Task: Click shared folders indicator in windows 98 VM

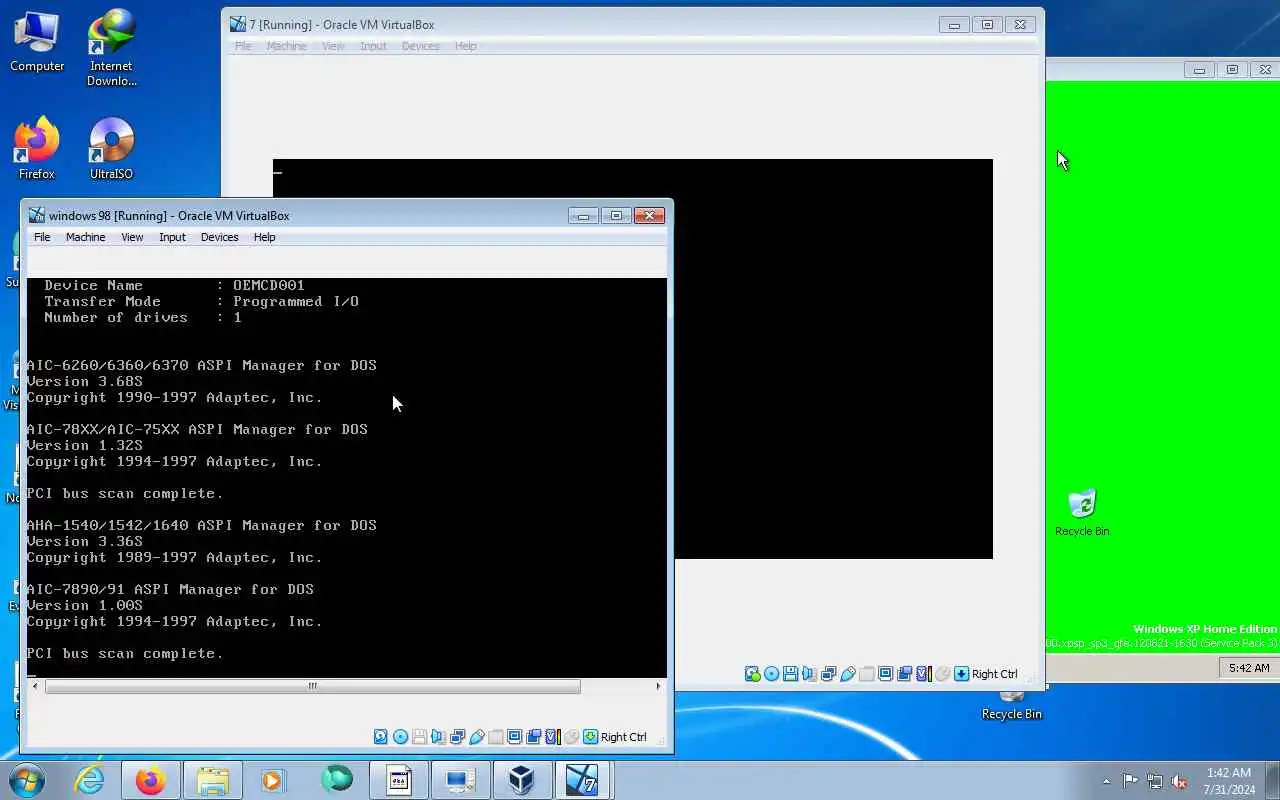Action: point(495,737)
